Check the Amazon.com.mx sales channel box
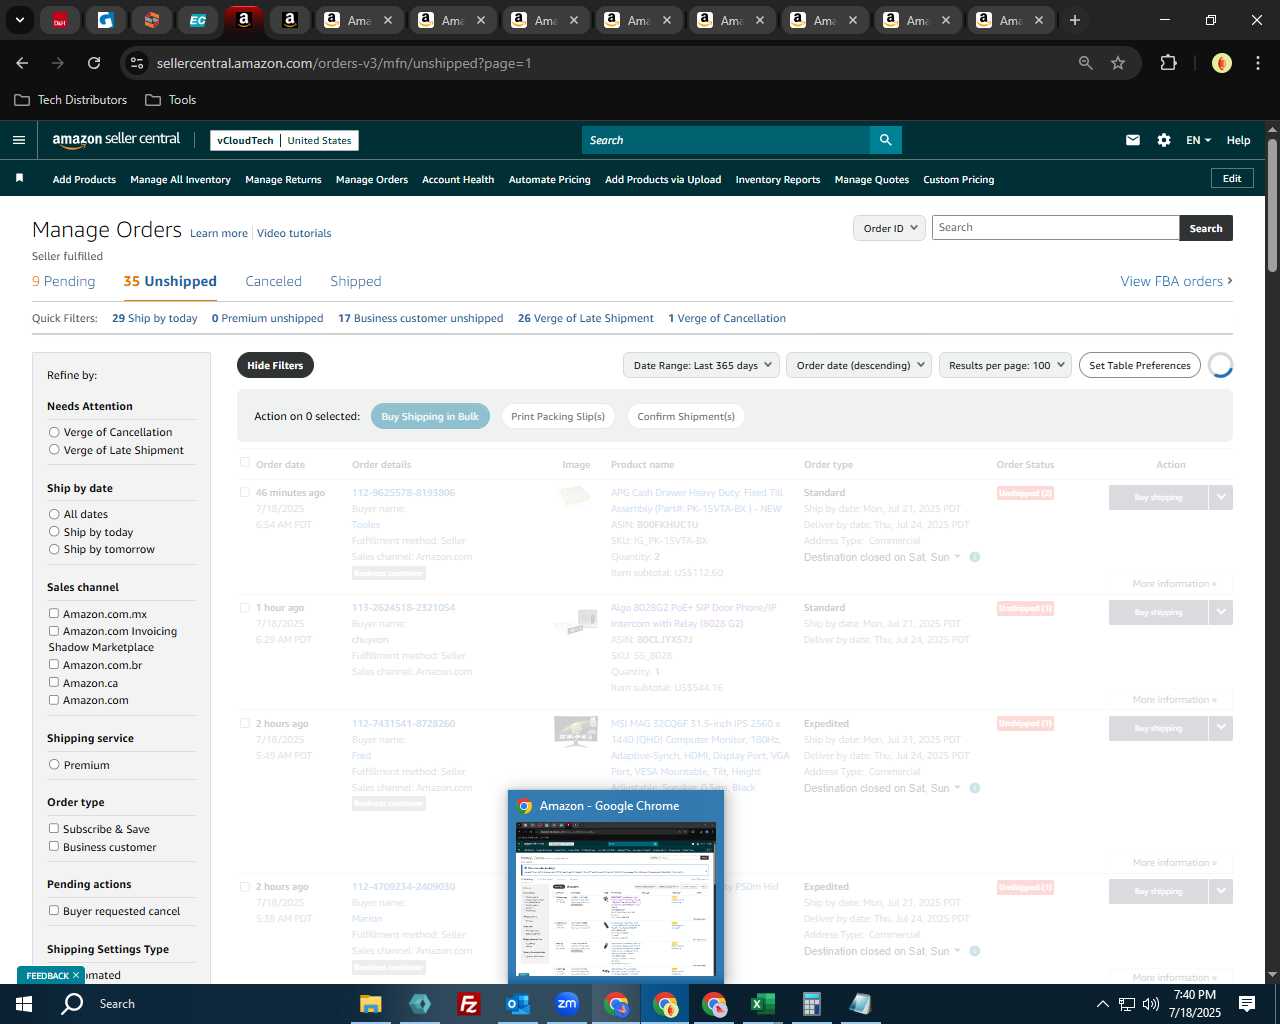This screenshot has height=1024, width=1280. click(54, 614)
